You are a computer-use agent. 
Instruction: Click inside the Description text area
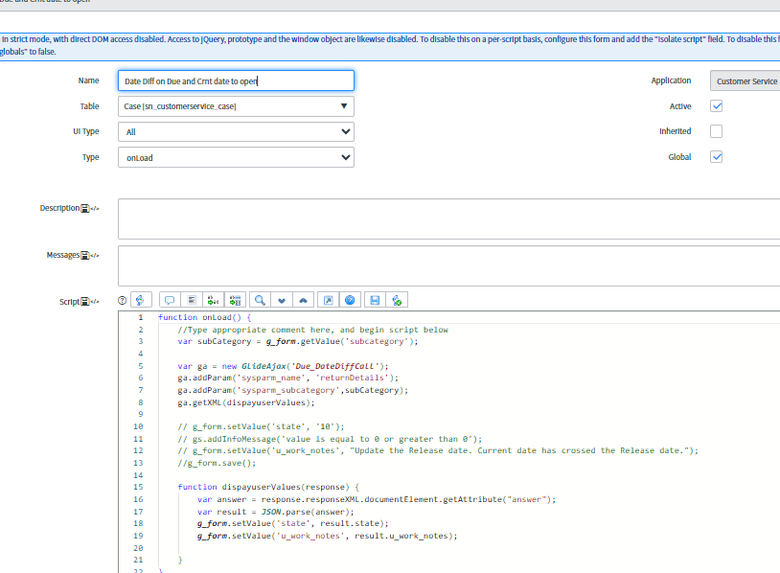pyautogui.click(x=449, y=219)
